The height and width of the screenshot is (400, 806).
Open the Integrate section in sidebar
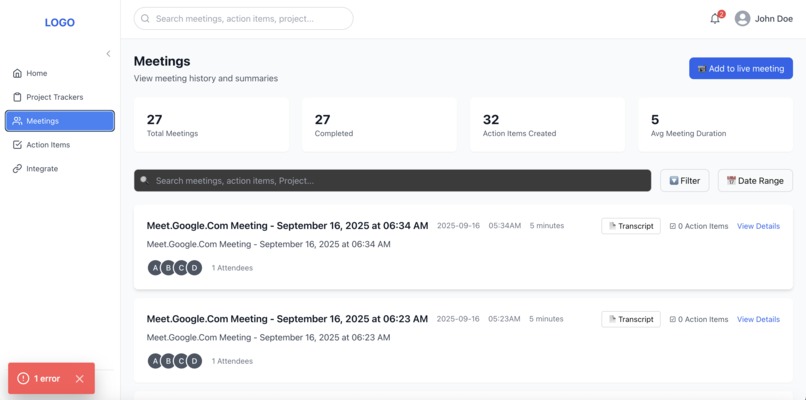coord(60,169)
